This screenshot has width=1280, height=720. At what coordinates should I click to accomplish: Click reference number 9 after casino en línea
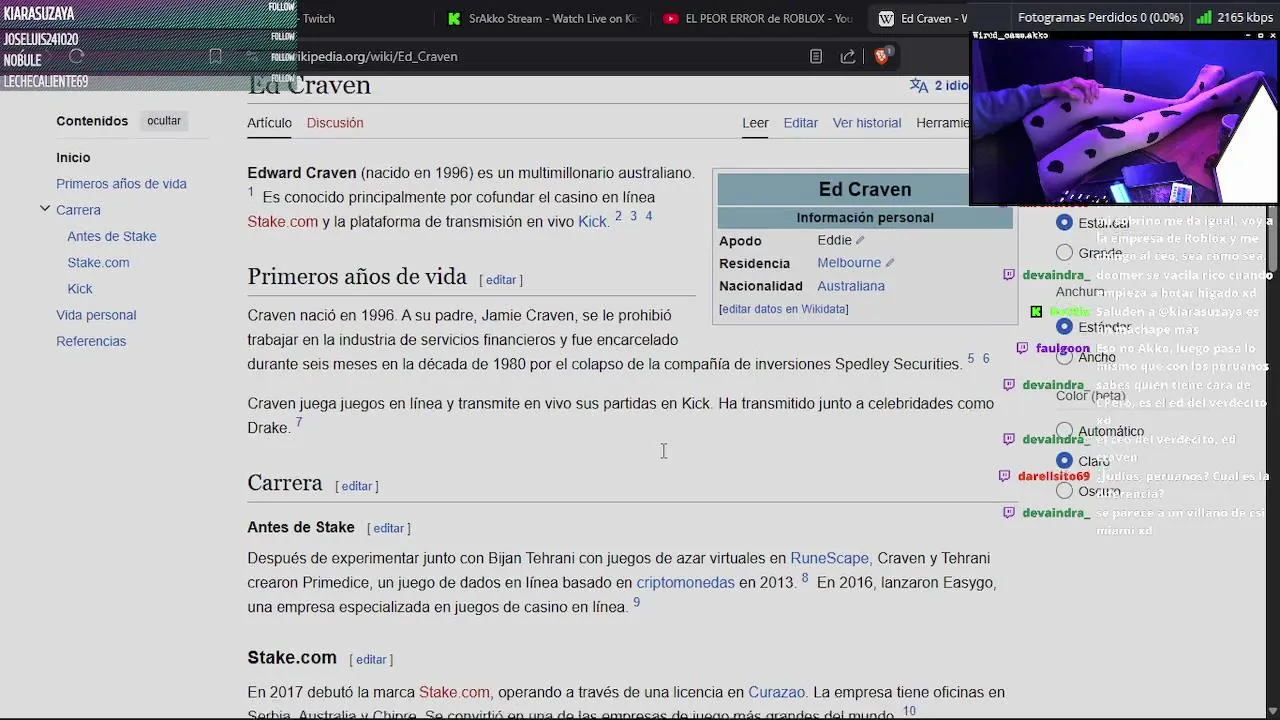pos(636,602)
